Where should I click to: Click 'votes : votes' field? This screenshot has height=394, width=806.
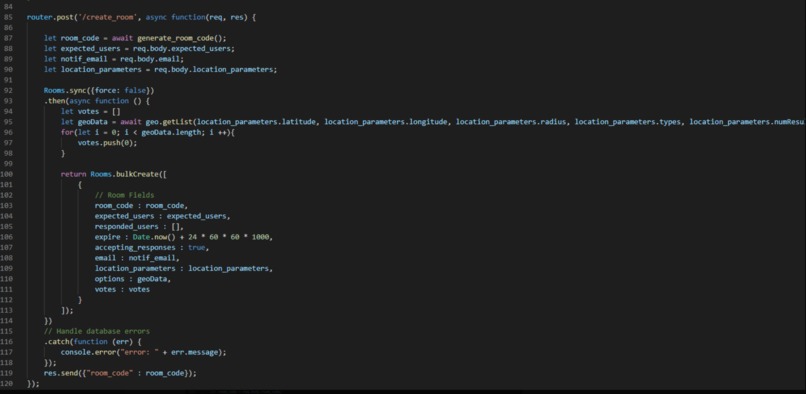(122, 290)
